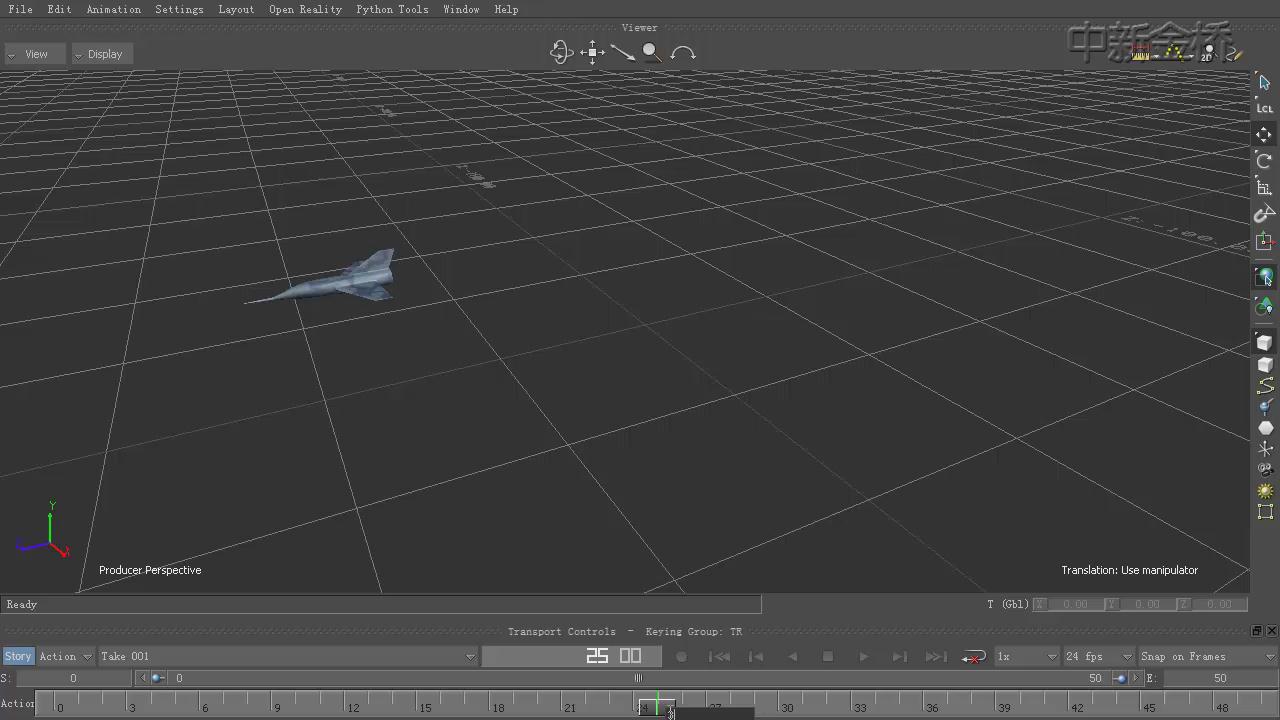Open the Open Reality menu

click(305, 9)
